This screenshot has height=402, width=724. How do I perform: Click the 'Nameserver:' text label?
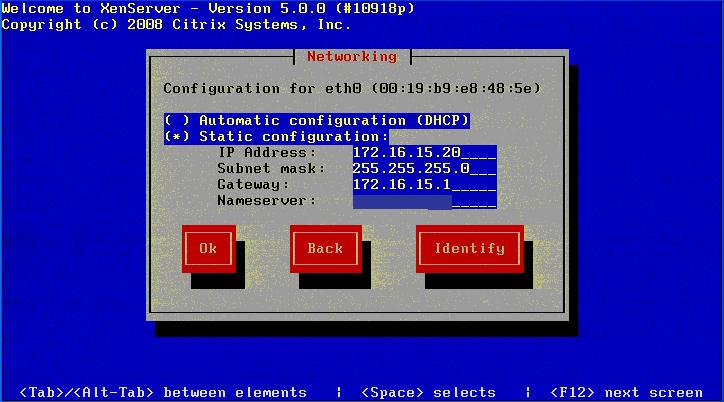pos(267,201)
